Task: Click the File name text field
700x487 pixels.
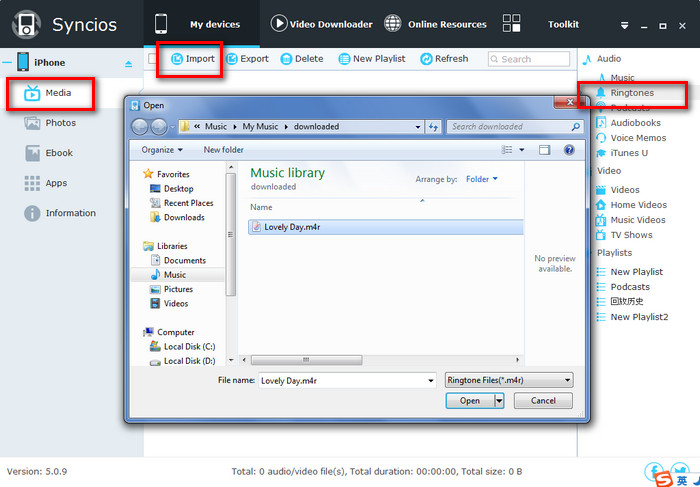Action: [x=342, y=381]
